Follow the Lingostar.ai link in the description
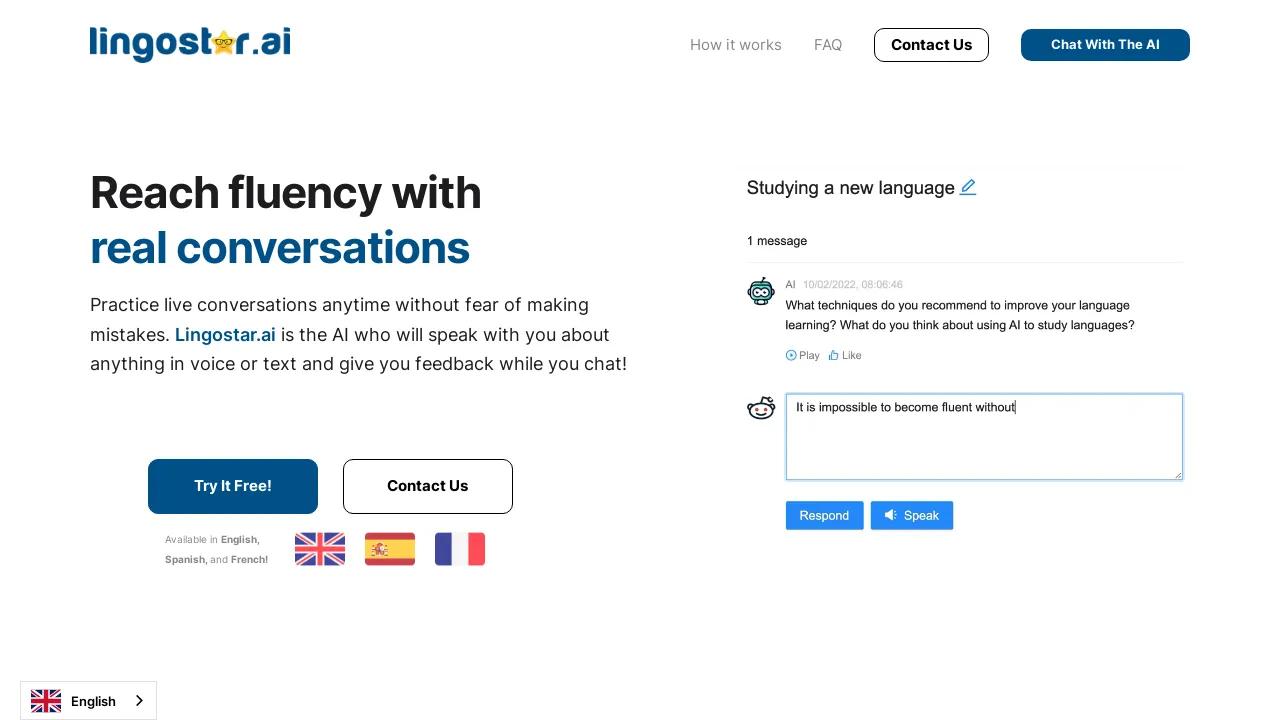1280x720 pixels. [x=225, y=335]
